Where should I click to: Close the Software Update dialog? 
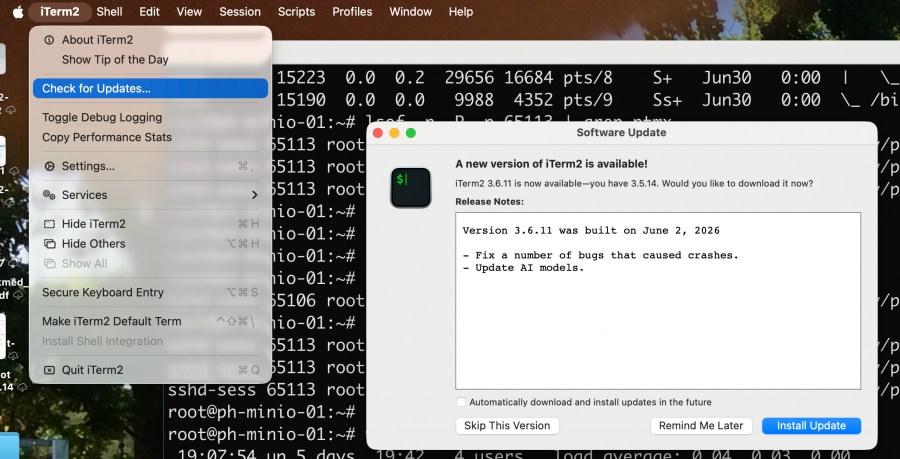coord(378,133)
